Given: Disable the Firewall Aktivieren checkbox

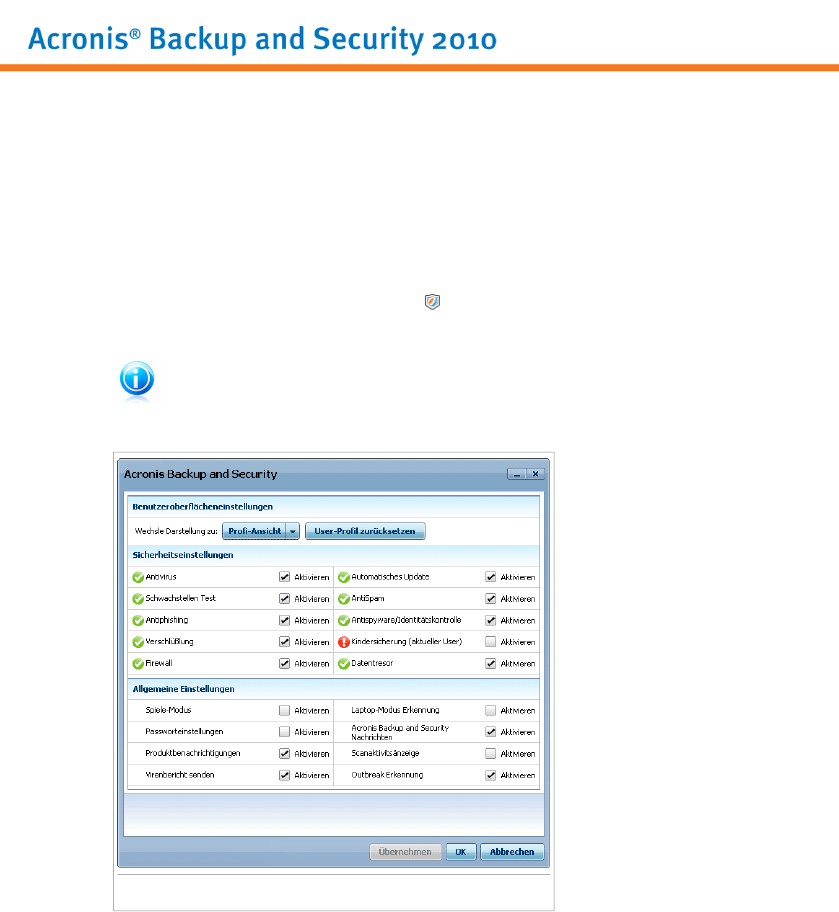Looking at the screenshot, I should [x=285, y=663].
